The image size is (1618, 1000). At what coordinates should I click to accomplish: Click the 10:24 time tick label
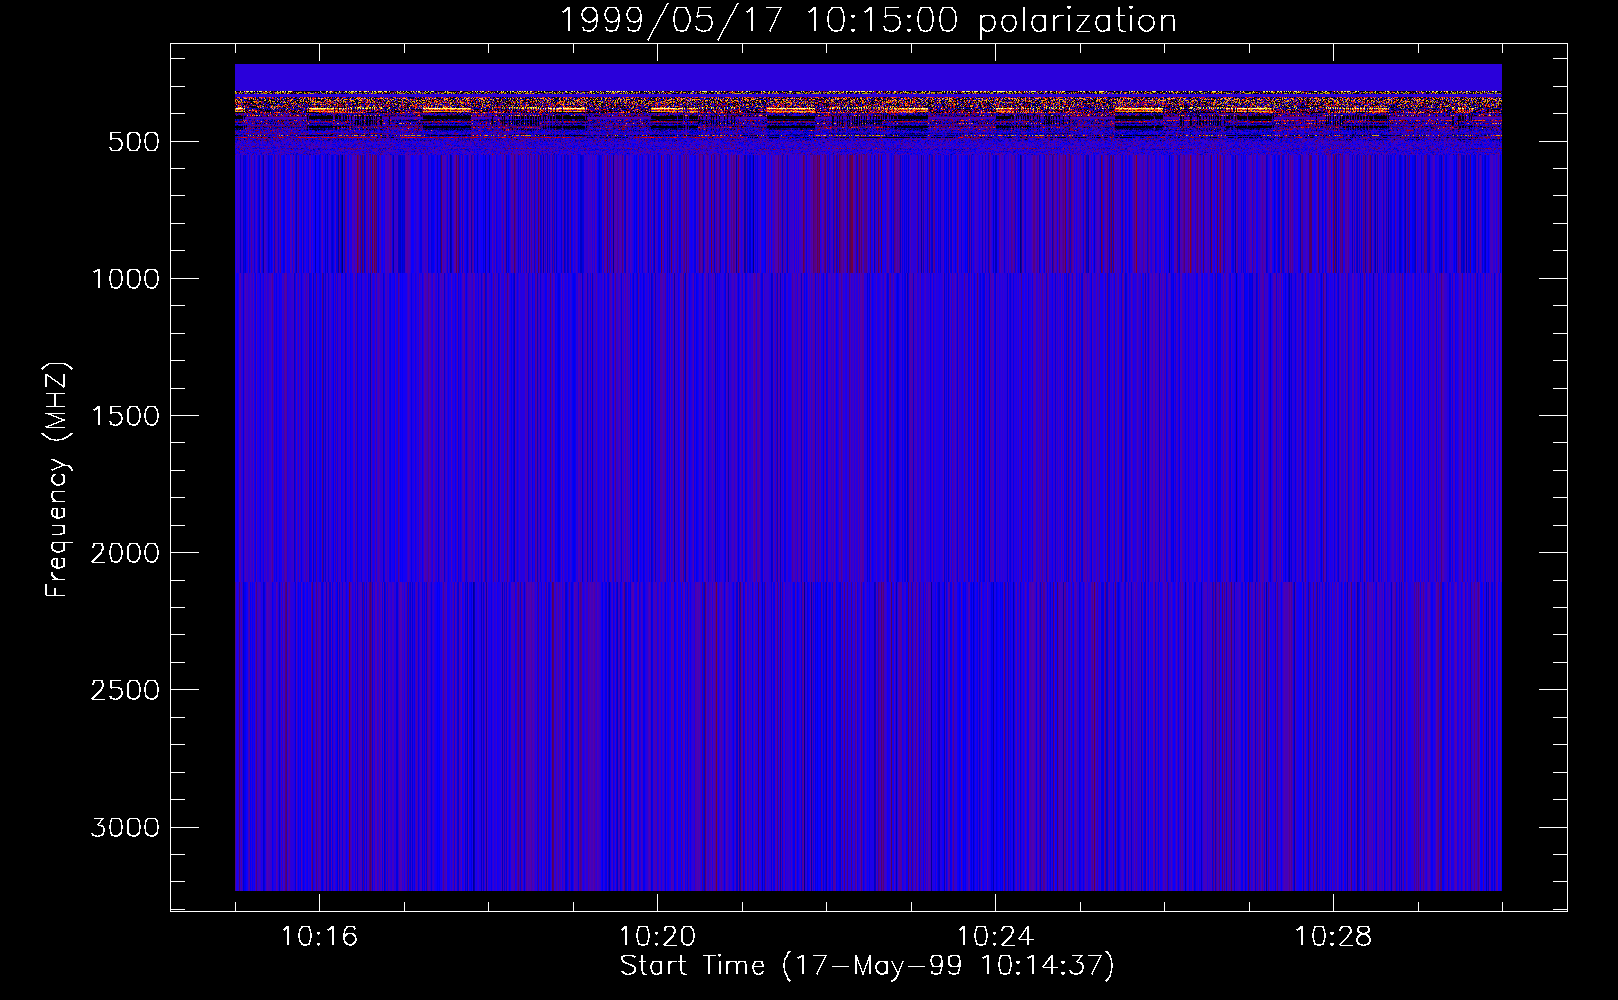(995, 937)
